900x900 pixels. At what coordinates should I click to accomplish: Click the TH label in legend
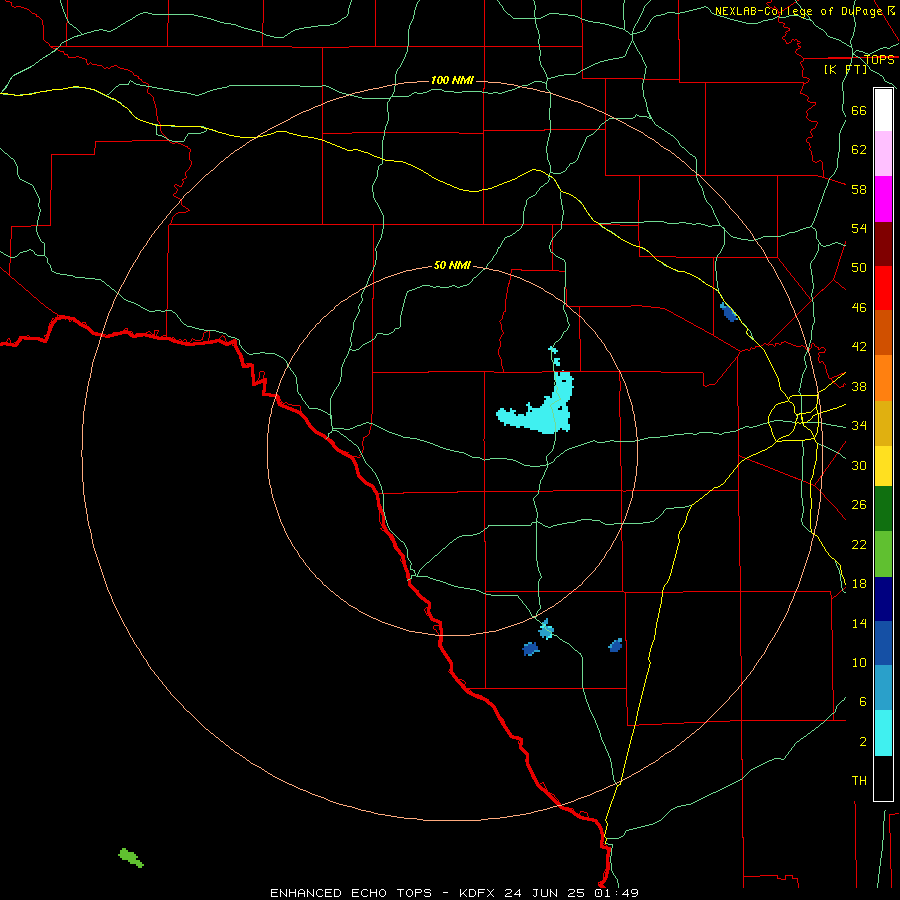859,781
